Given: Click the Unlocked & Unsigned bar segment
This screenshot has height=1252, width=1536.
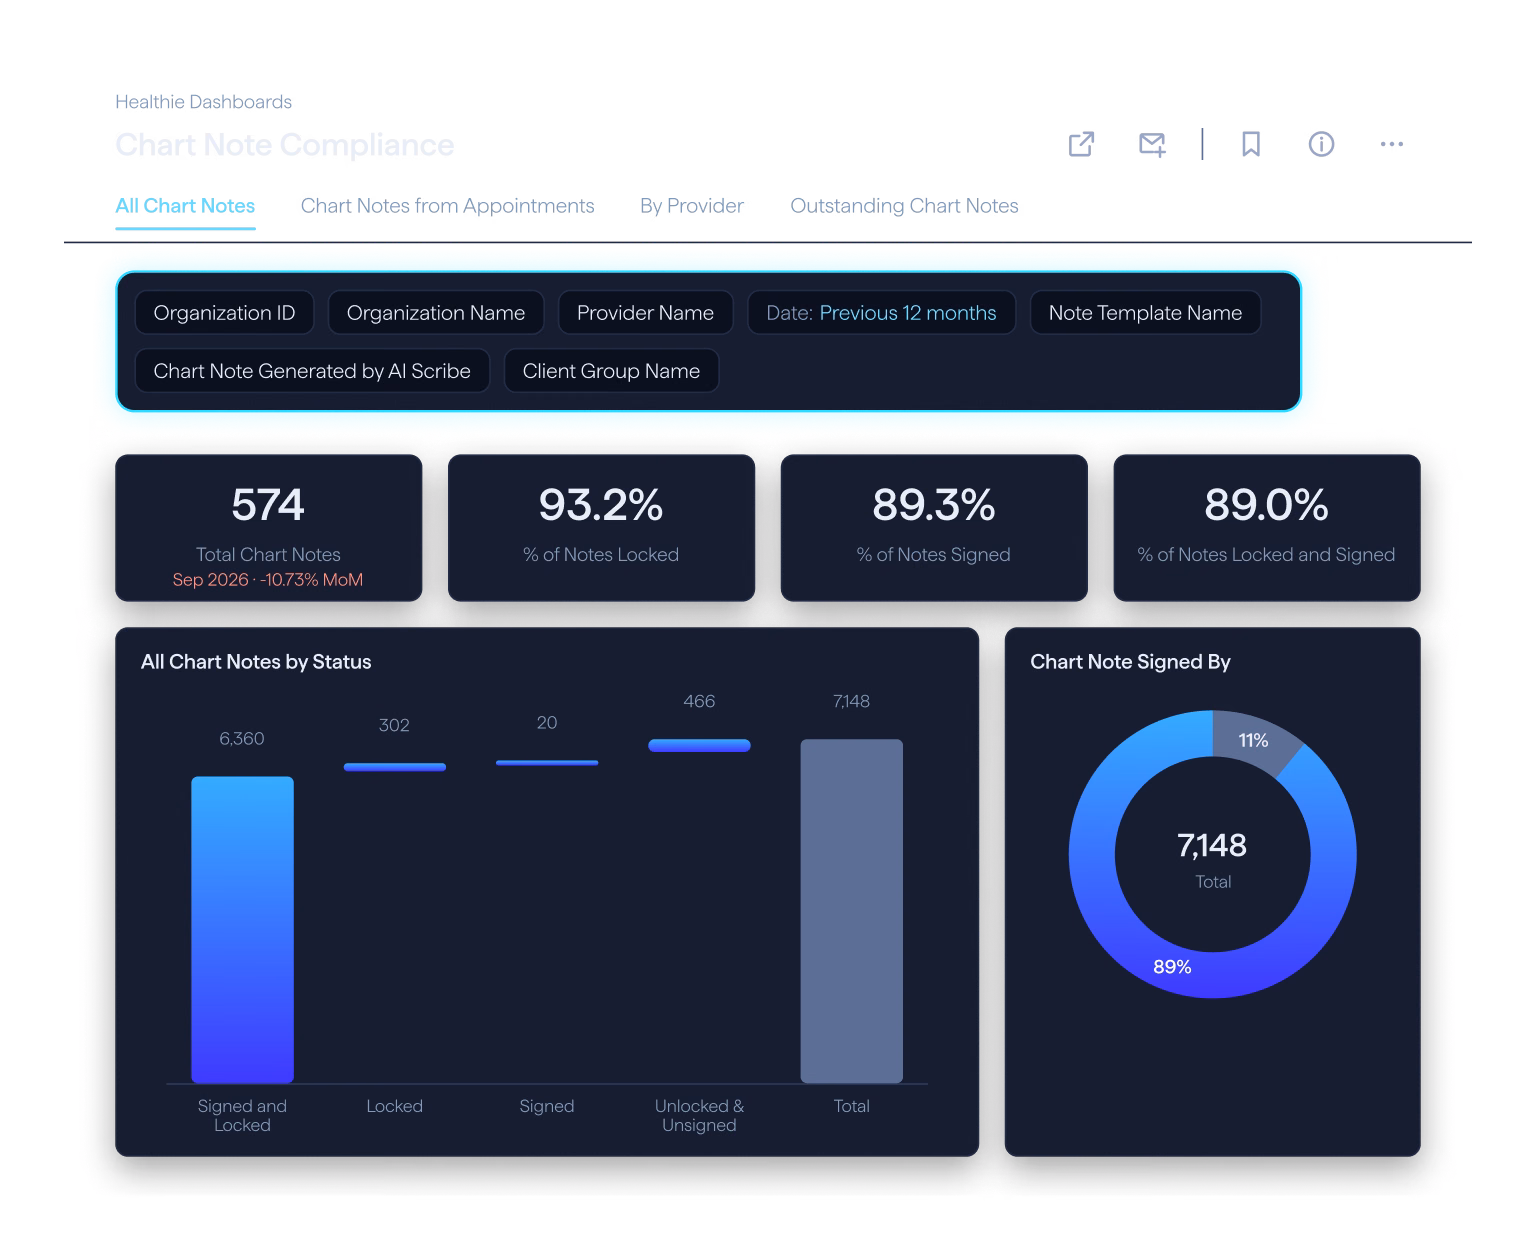Looking at the screenshot, I should click(x=699, y=745).
